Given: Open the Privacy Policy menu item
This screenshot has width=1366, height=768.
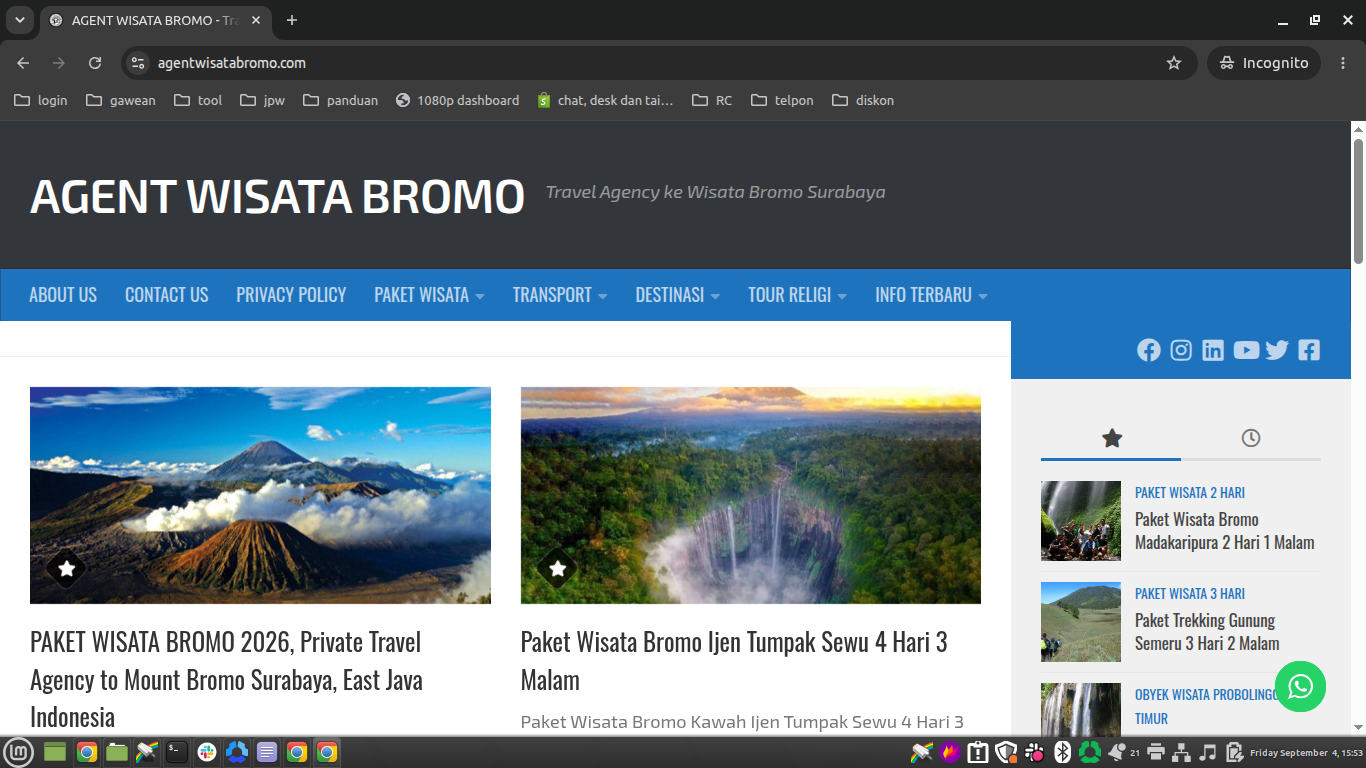Looking at the screenshot, I should pos(291,295).
